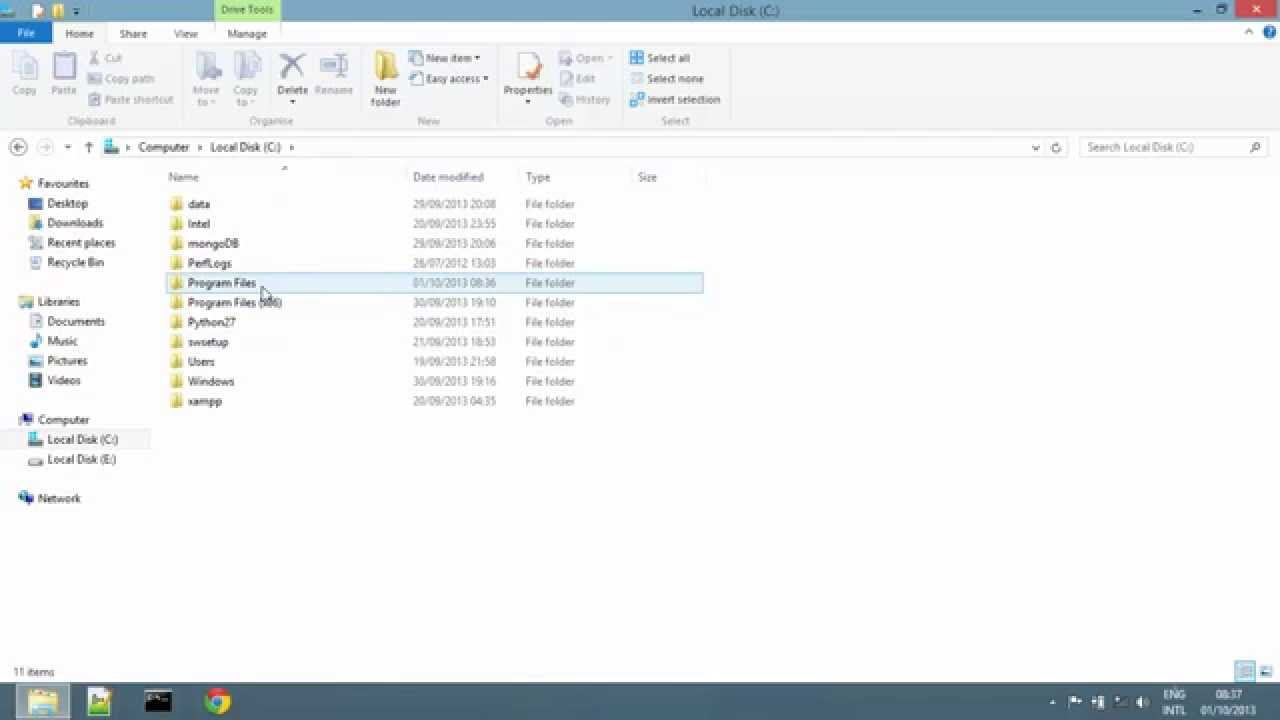Open recent locations dropdown arrow

[67, 147]
